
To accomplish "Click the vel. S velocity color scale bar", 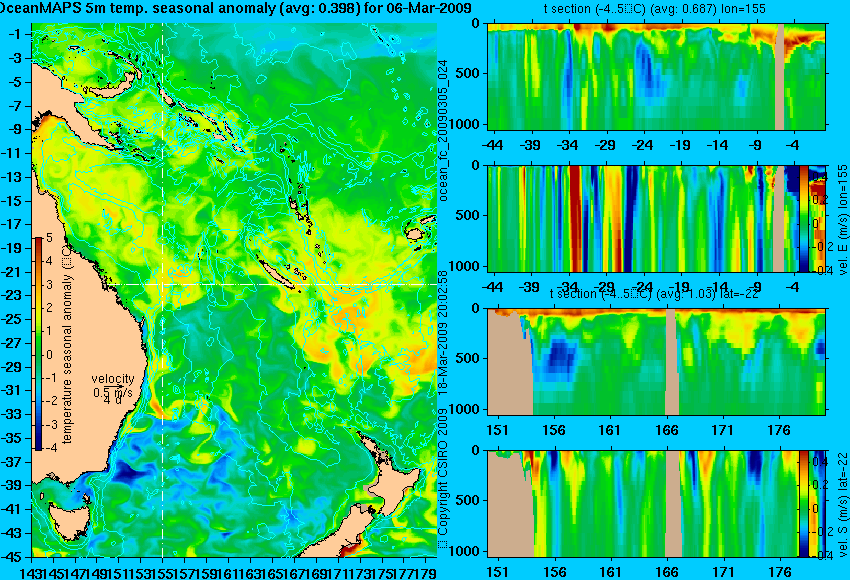I will [803, 504].
